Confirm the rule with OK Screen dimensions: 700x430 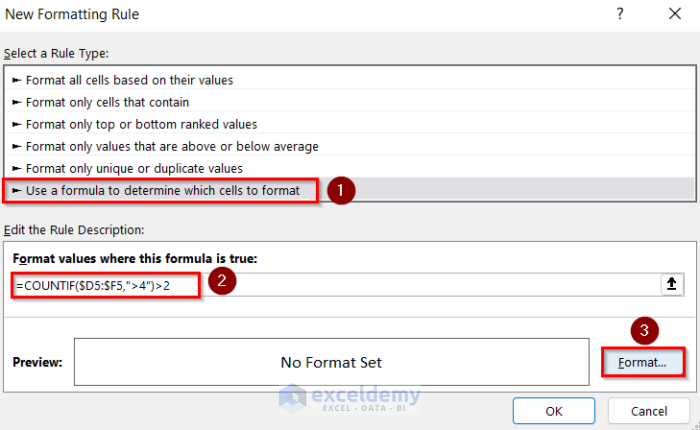554,410
